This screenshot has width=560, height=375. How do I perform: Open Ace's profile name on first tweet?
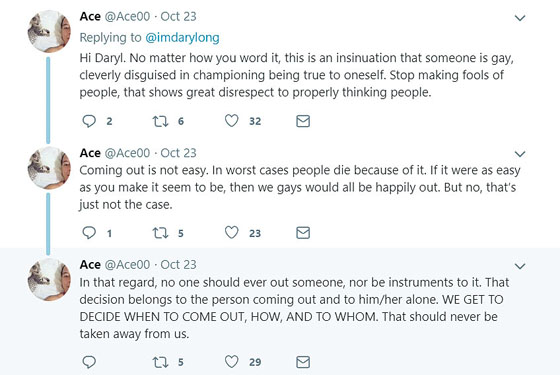pos(90,16)
